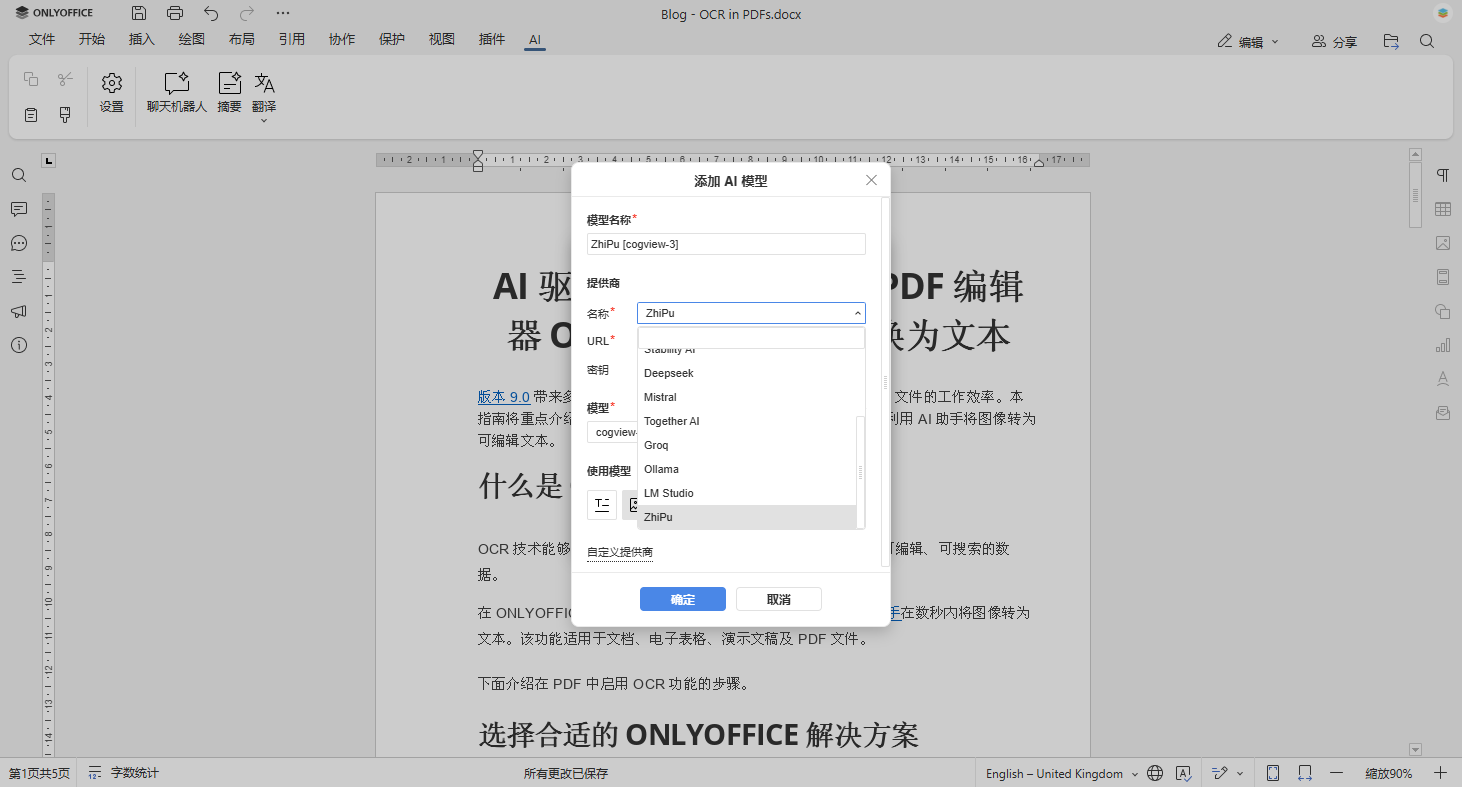The height and width of the screenshot is (787, 1462).
Task: Open paragraph settings in right sidebar
Action: pos(1443,175)
